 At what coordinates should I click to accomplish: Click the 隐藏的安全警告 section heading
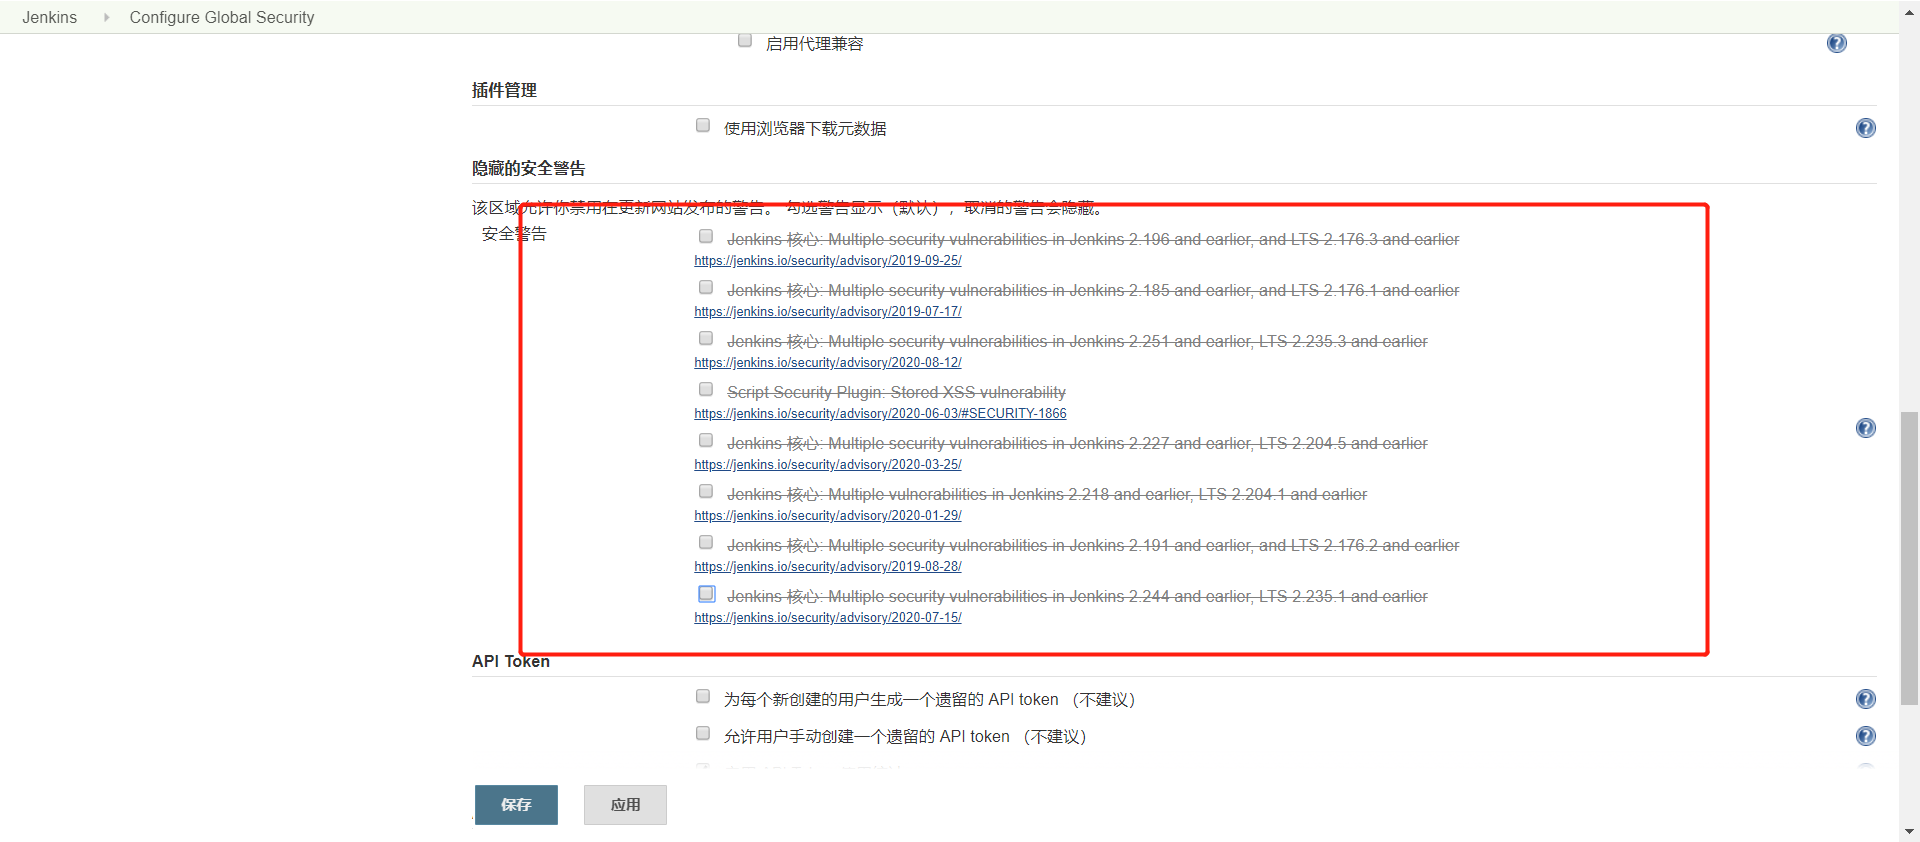(x=529, y=168)
